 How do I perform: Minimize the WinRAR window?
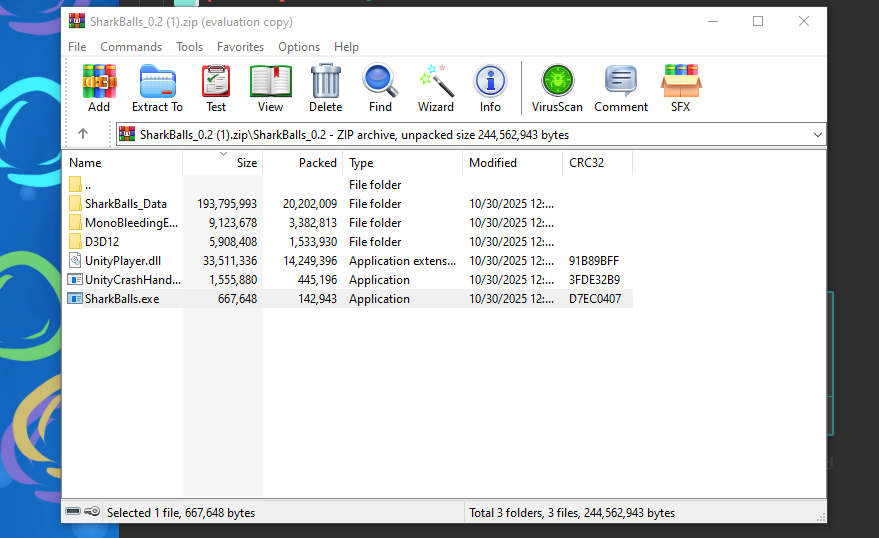click(713, 21)
